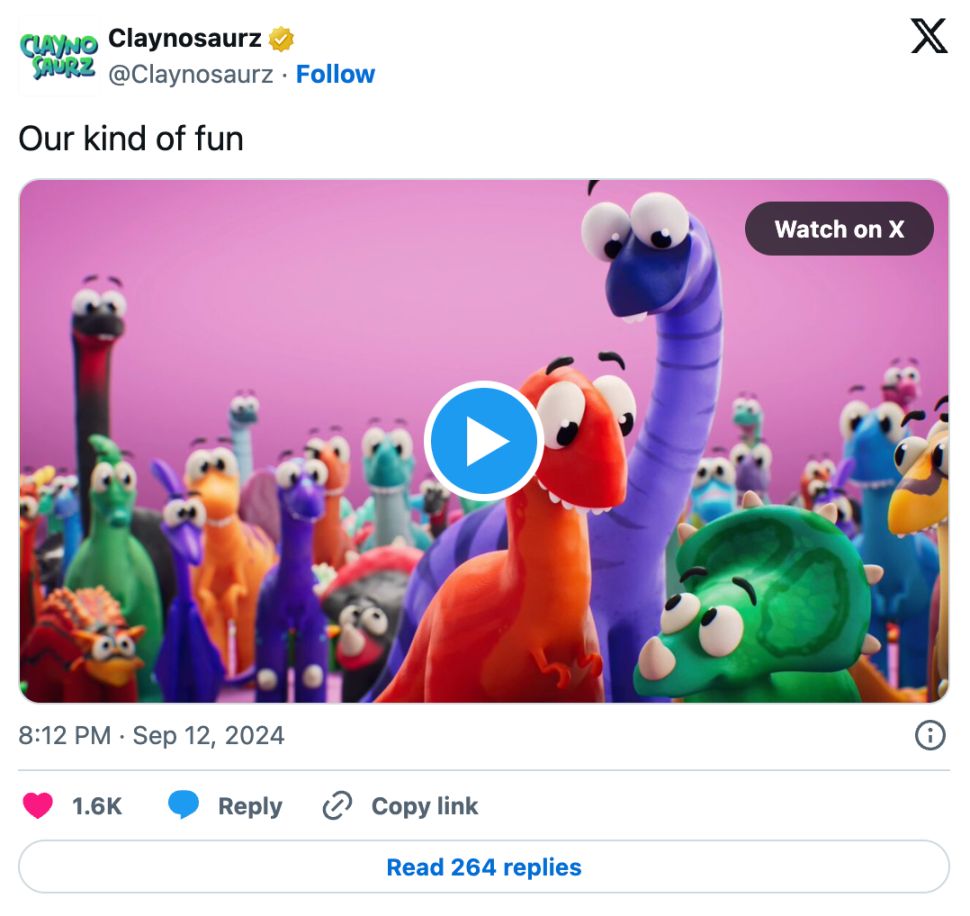The height and width of the screenshot is (916, 970).
Task: Follow the Claynosaurz account
Action: (335, 75)
